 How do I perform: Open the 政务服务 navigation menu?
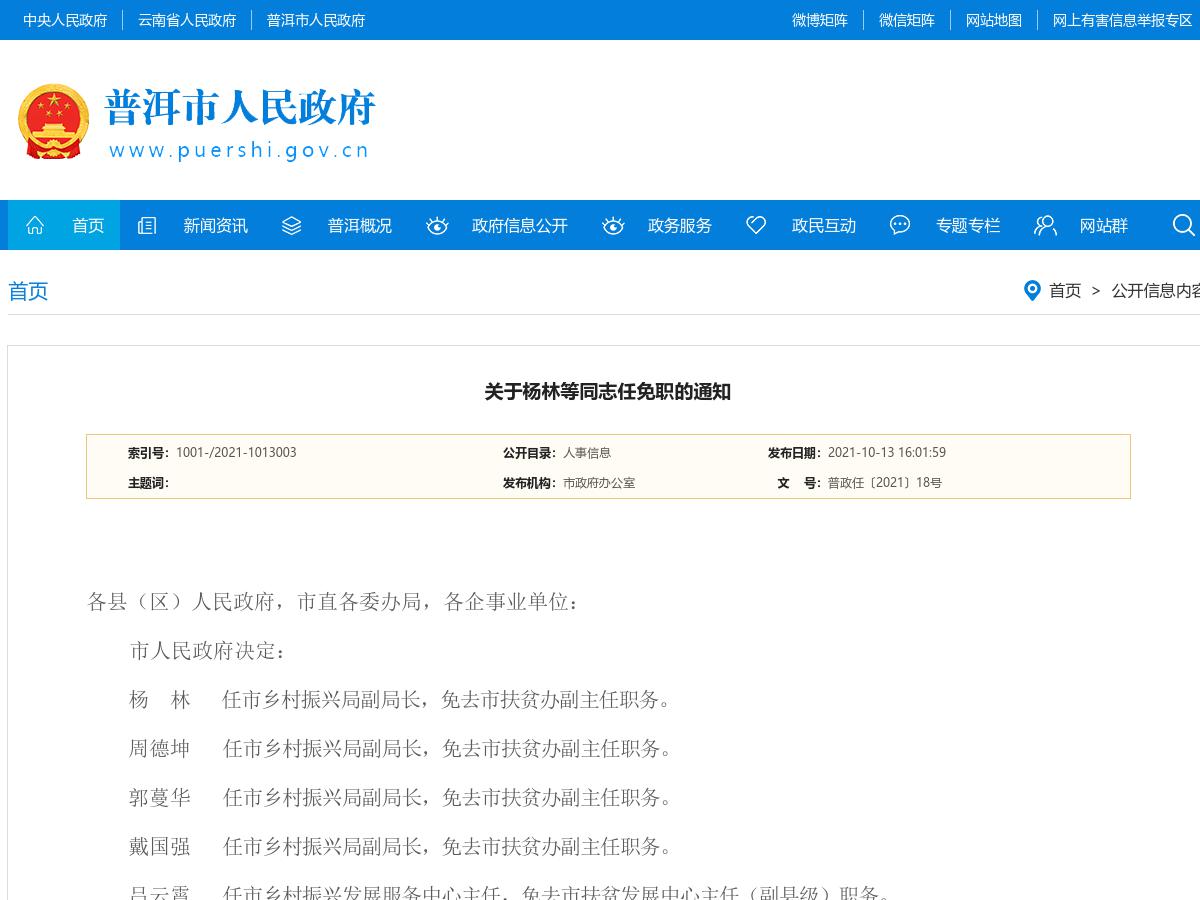[x=680, y=225]
